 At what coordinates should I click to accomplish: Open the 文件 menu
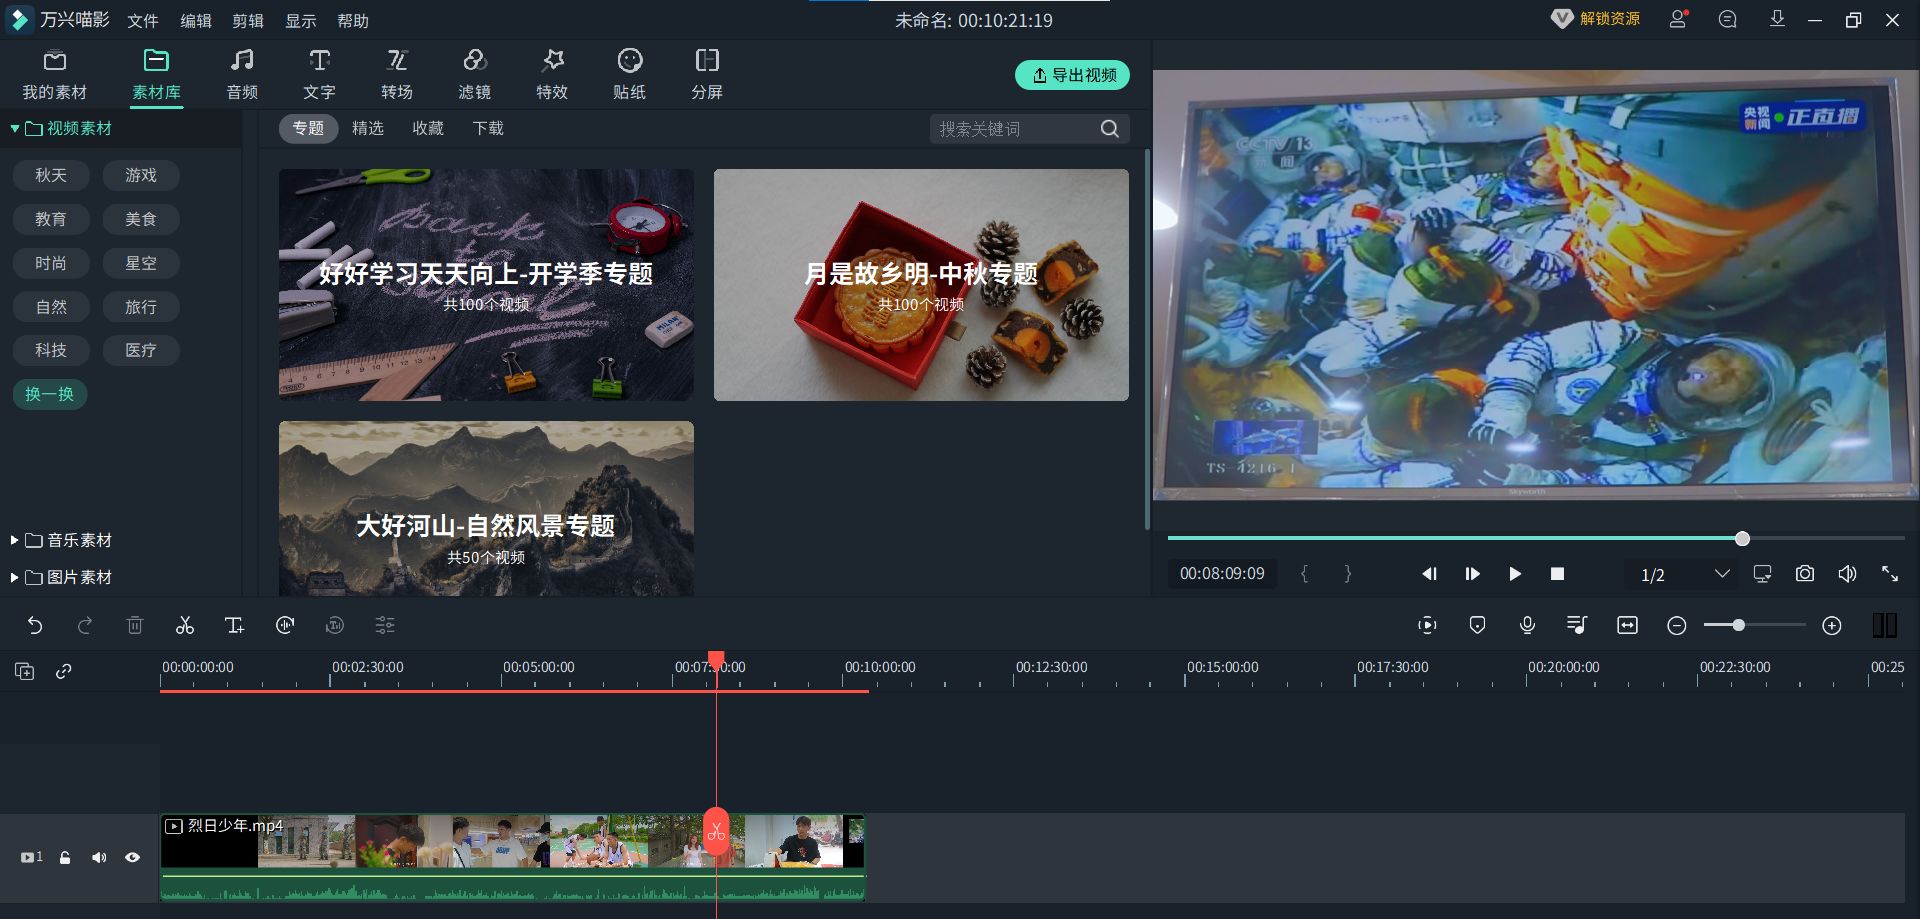[143, 21]
